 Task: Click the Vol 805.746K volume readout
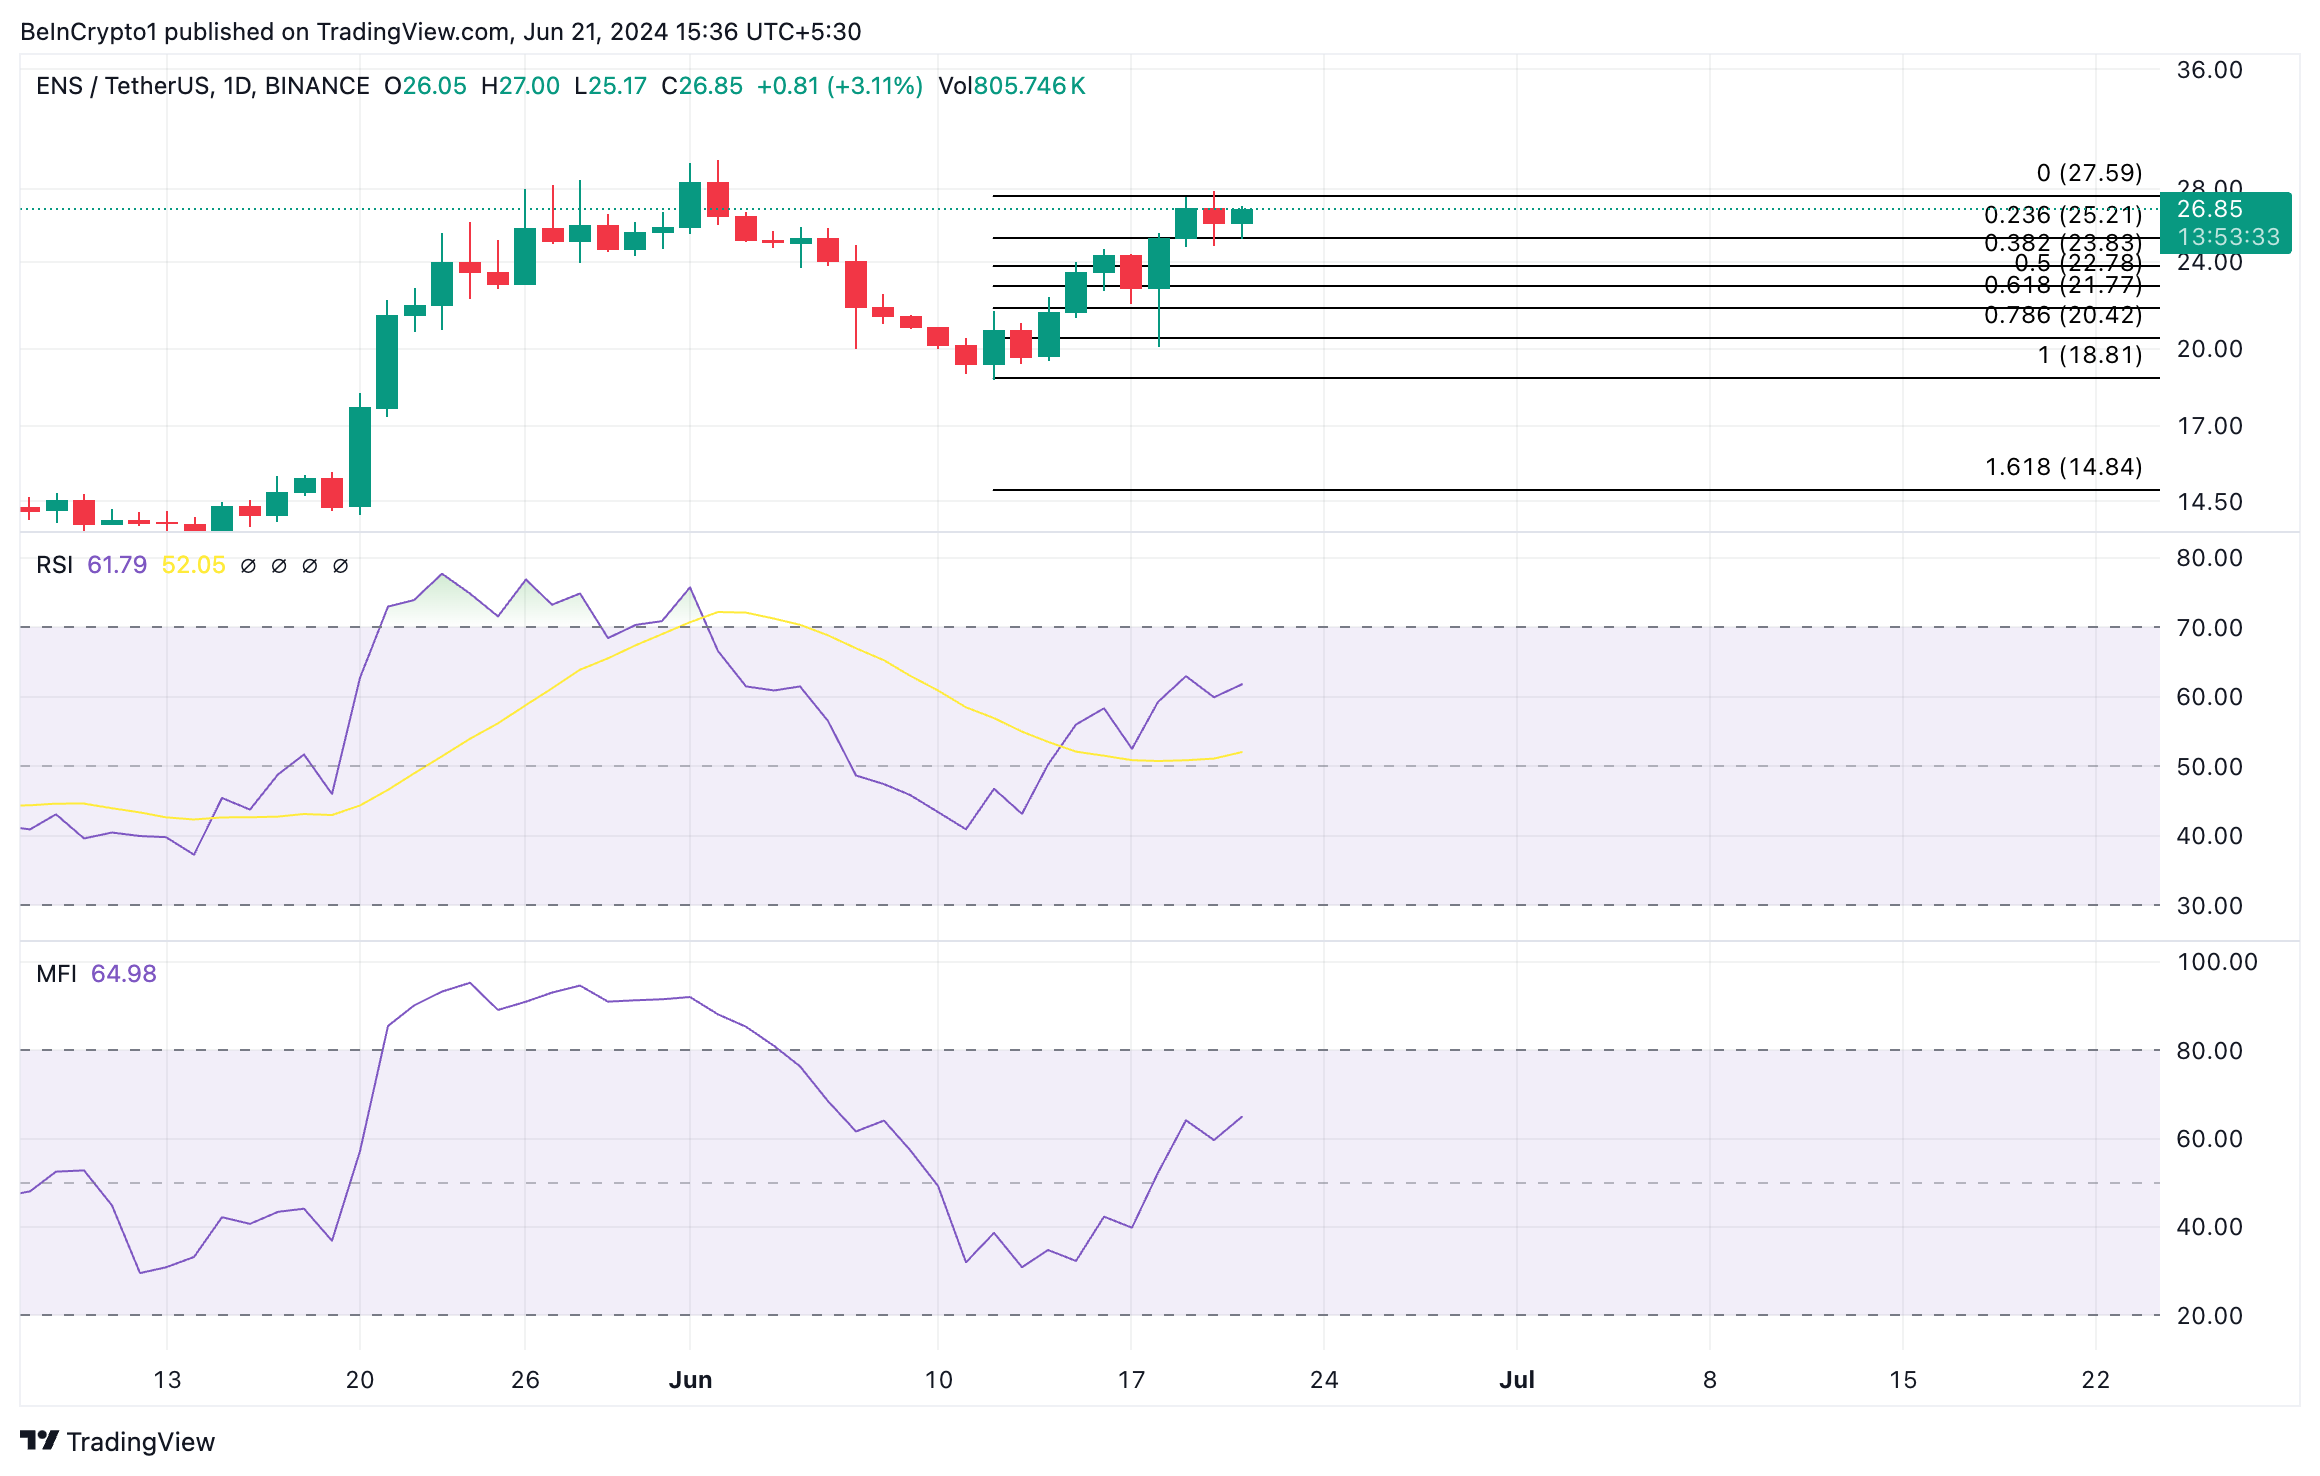(x=1011, y=86)
